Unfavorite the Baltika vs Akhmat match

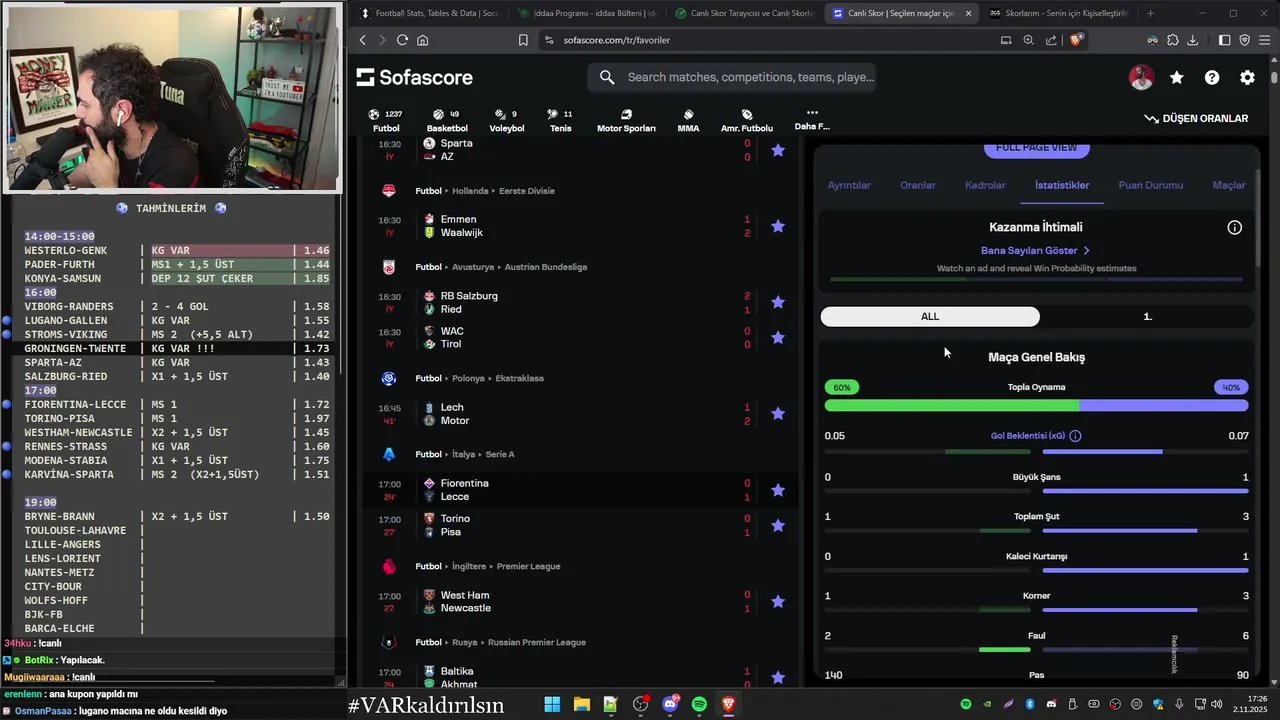pos(778,678)
